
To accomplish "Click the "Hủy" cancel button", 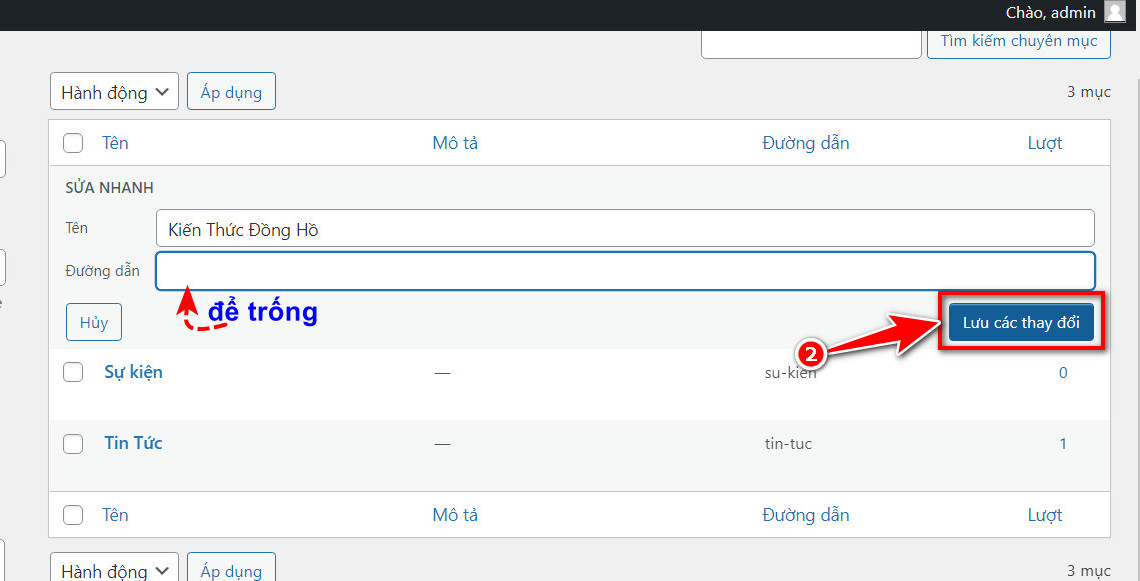I will pyautogui.click(x=94, y=322).
